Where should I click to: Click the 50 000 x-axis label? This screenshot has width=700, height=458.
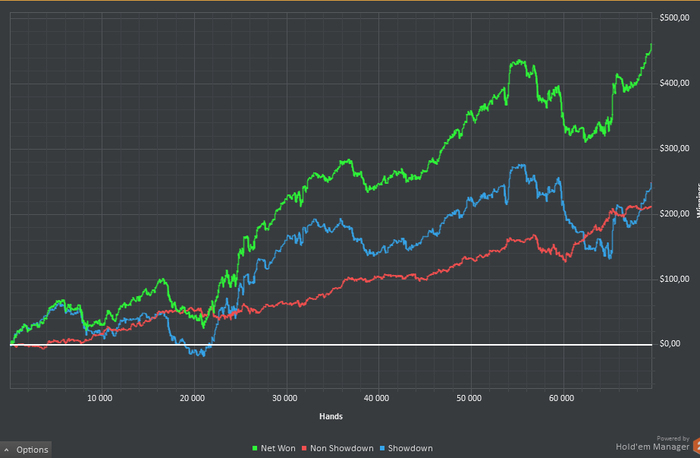[469, 398]
